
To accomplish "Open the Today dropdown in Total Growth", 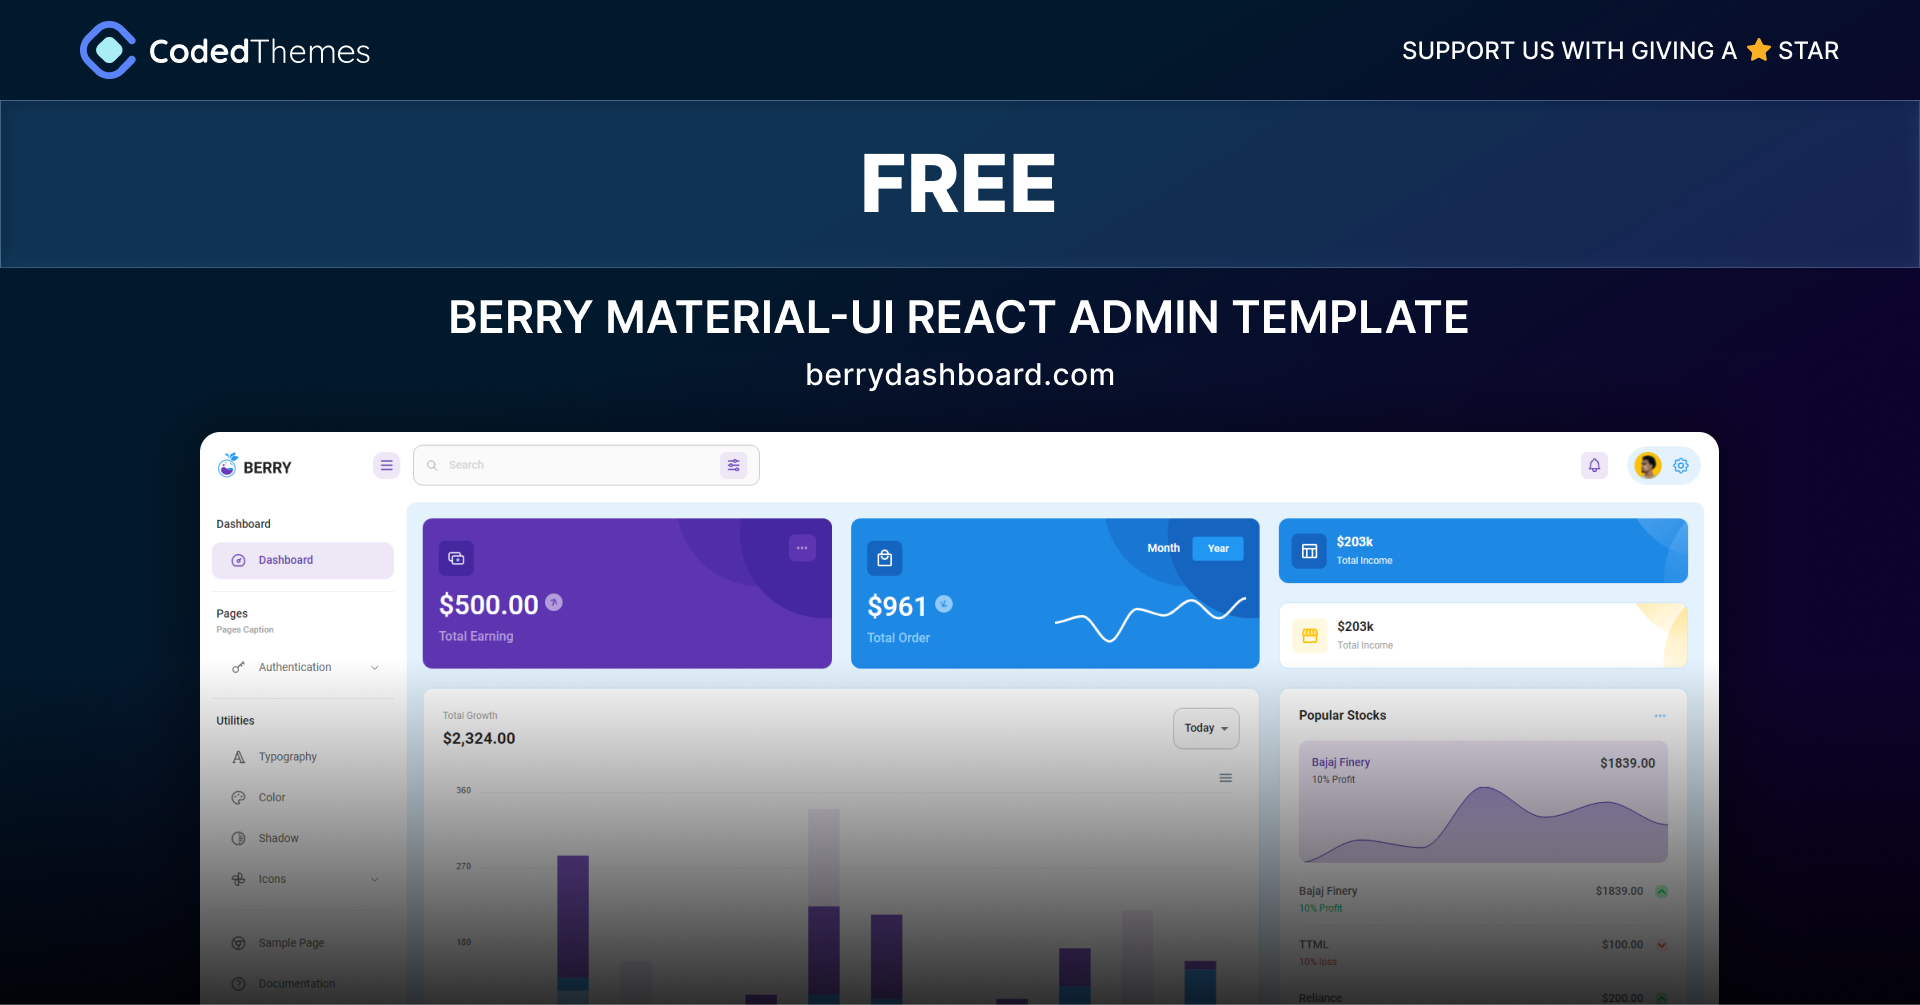I will click(1206, 728).
